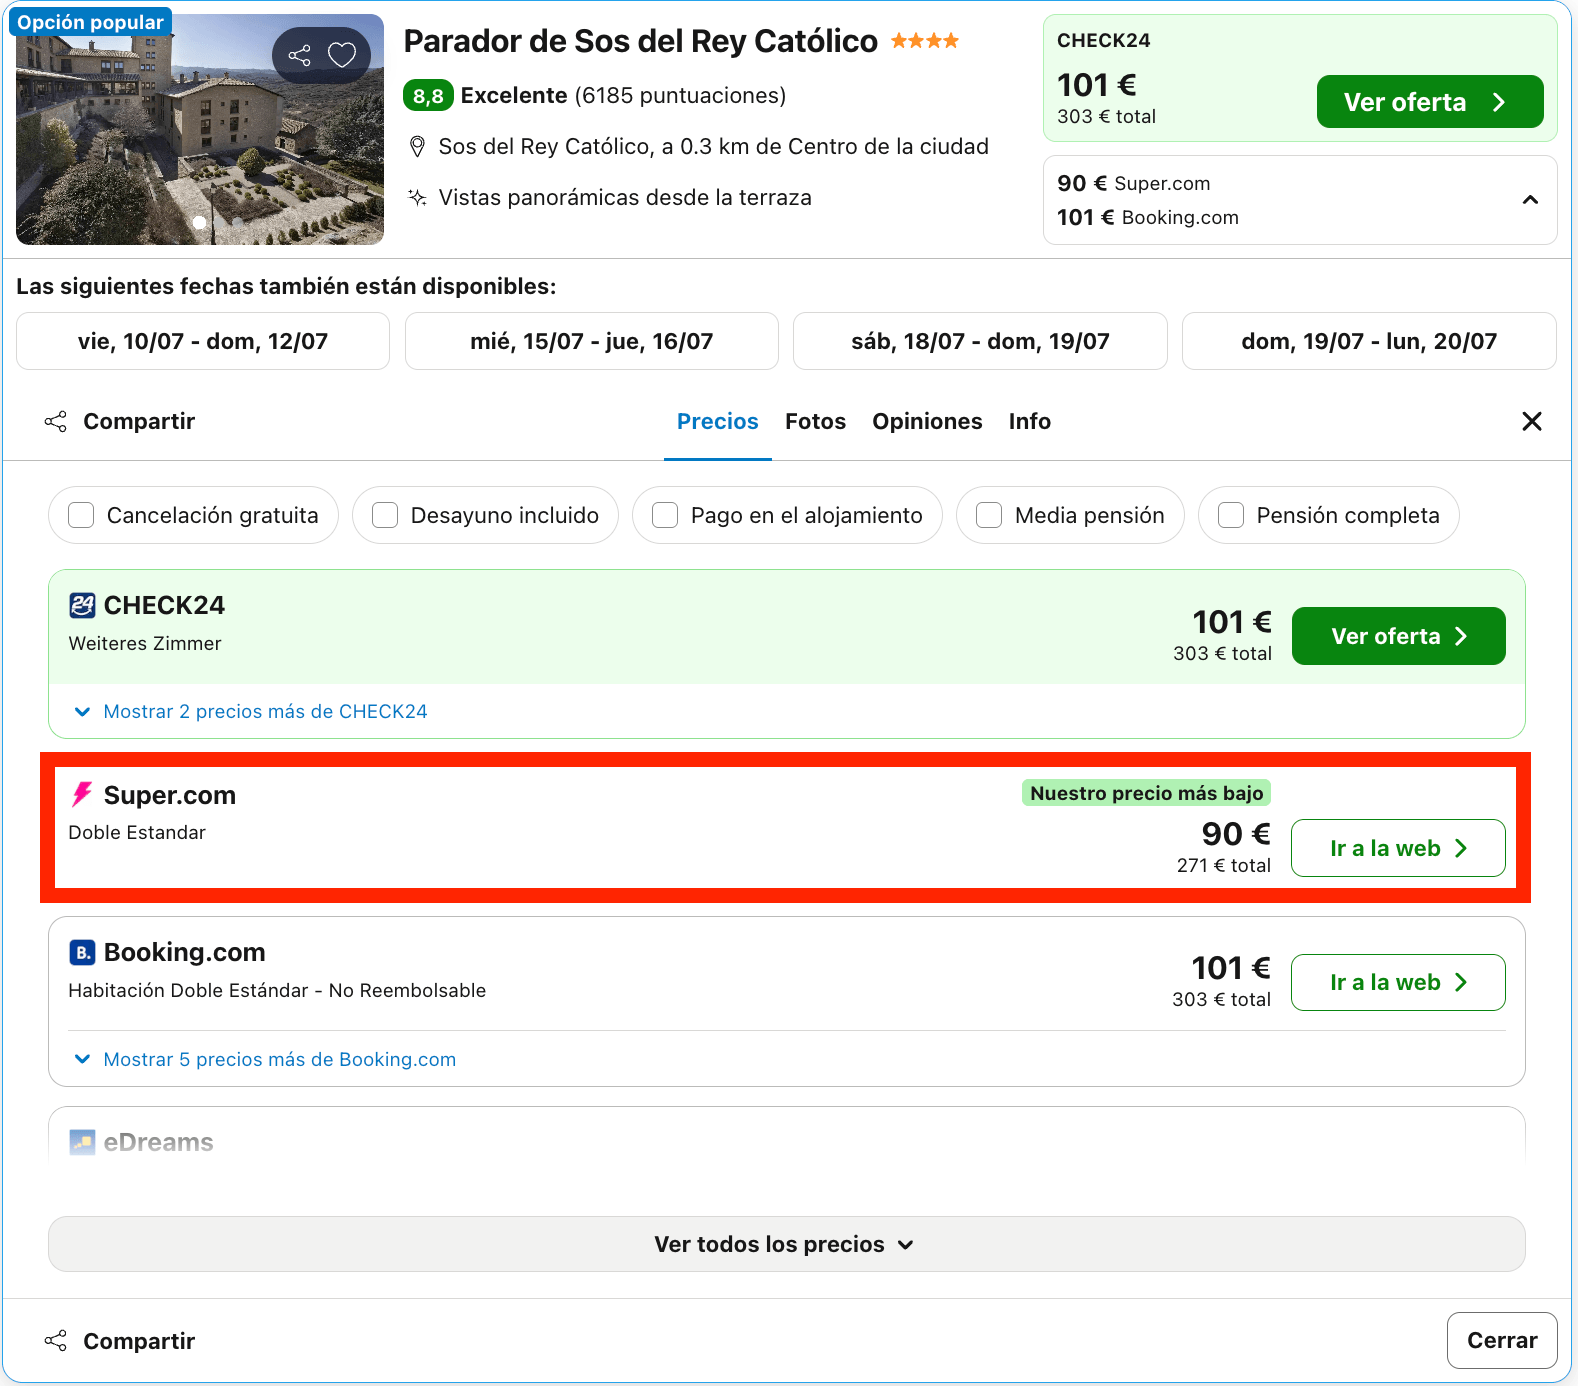
Task: Switch to the Precios tab
Action: (718, 421)
